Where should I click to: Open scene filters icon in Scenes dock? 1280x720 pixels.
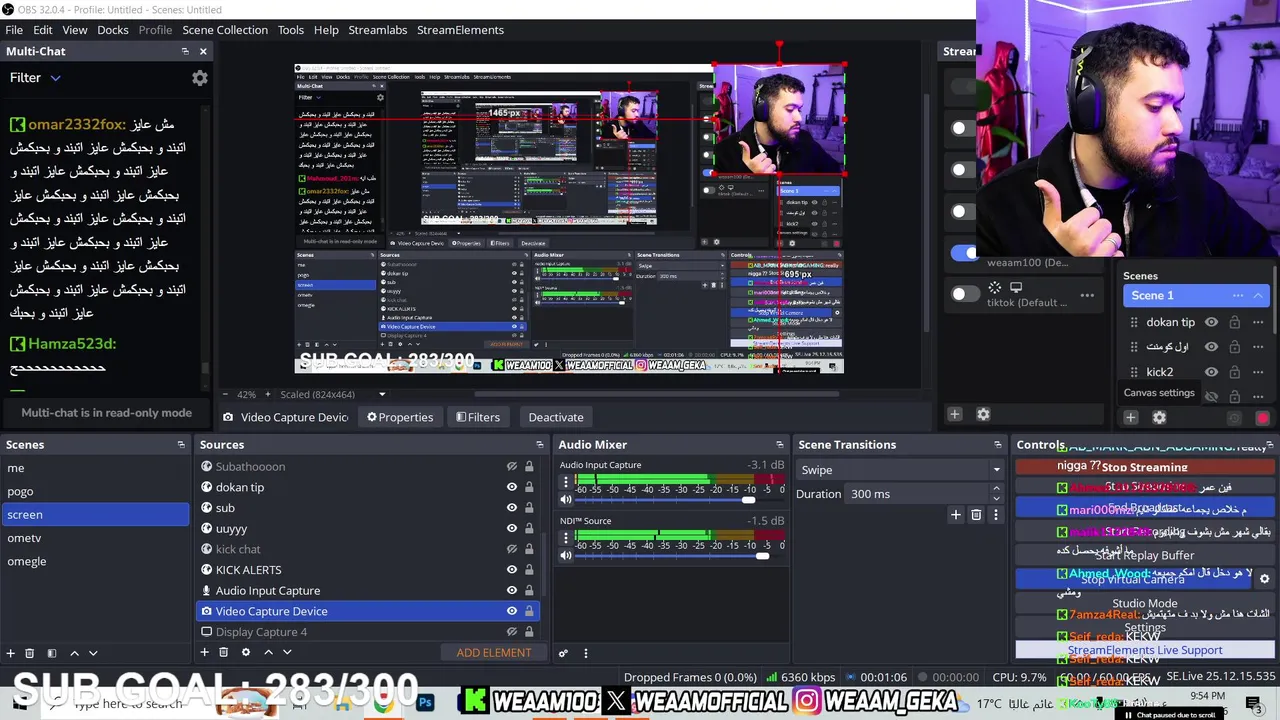coord(52,653)
